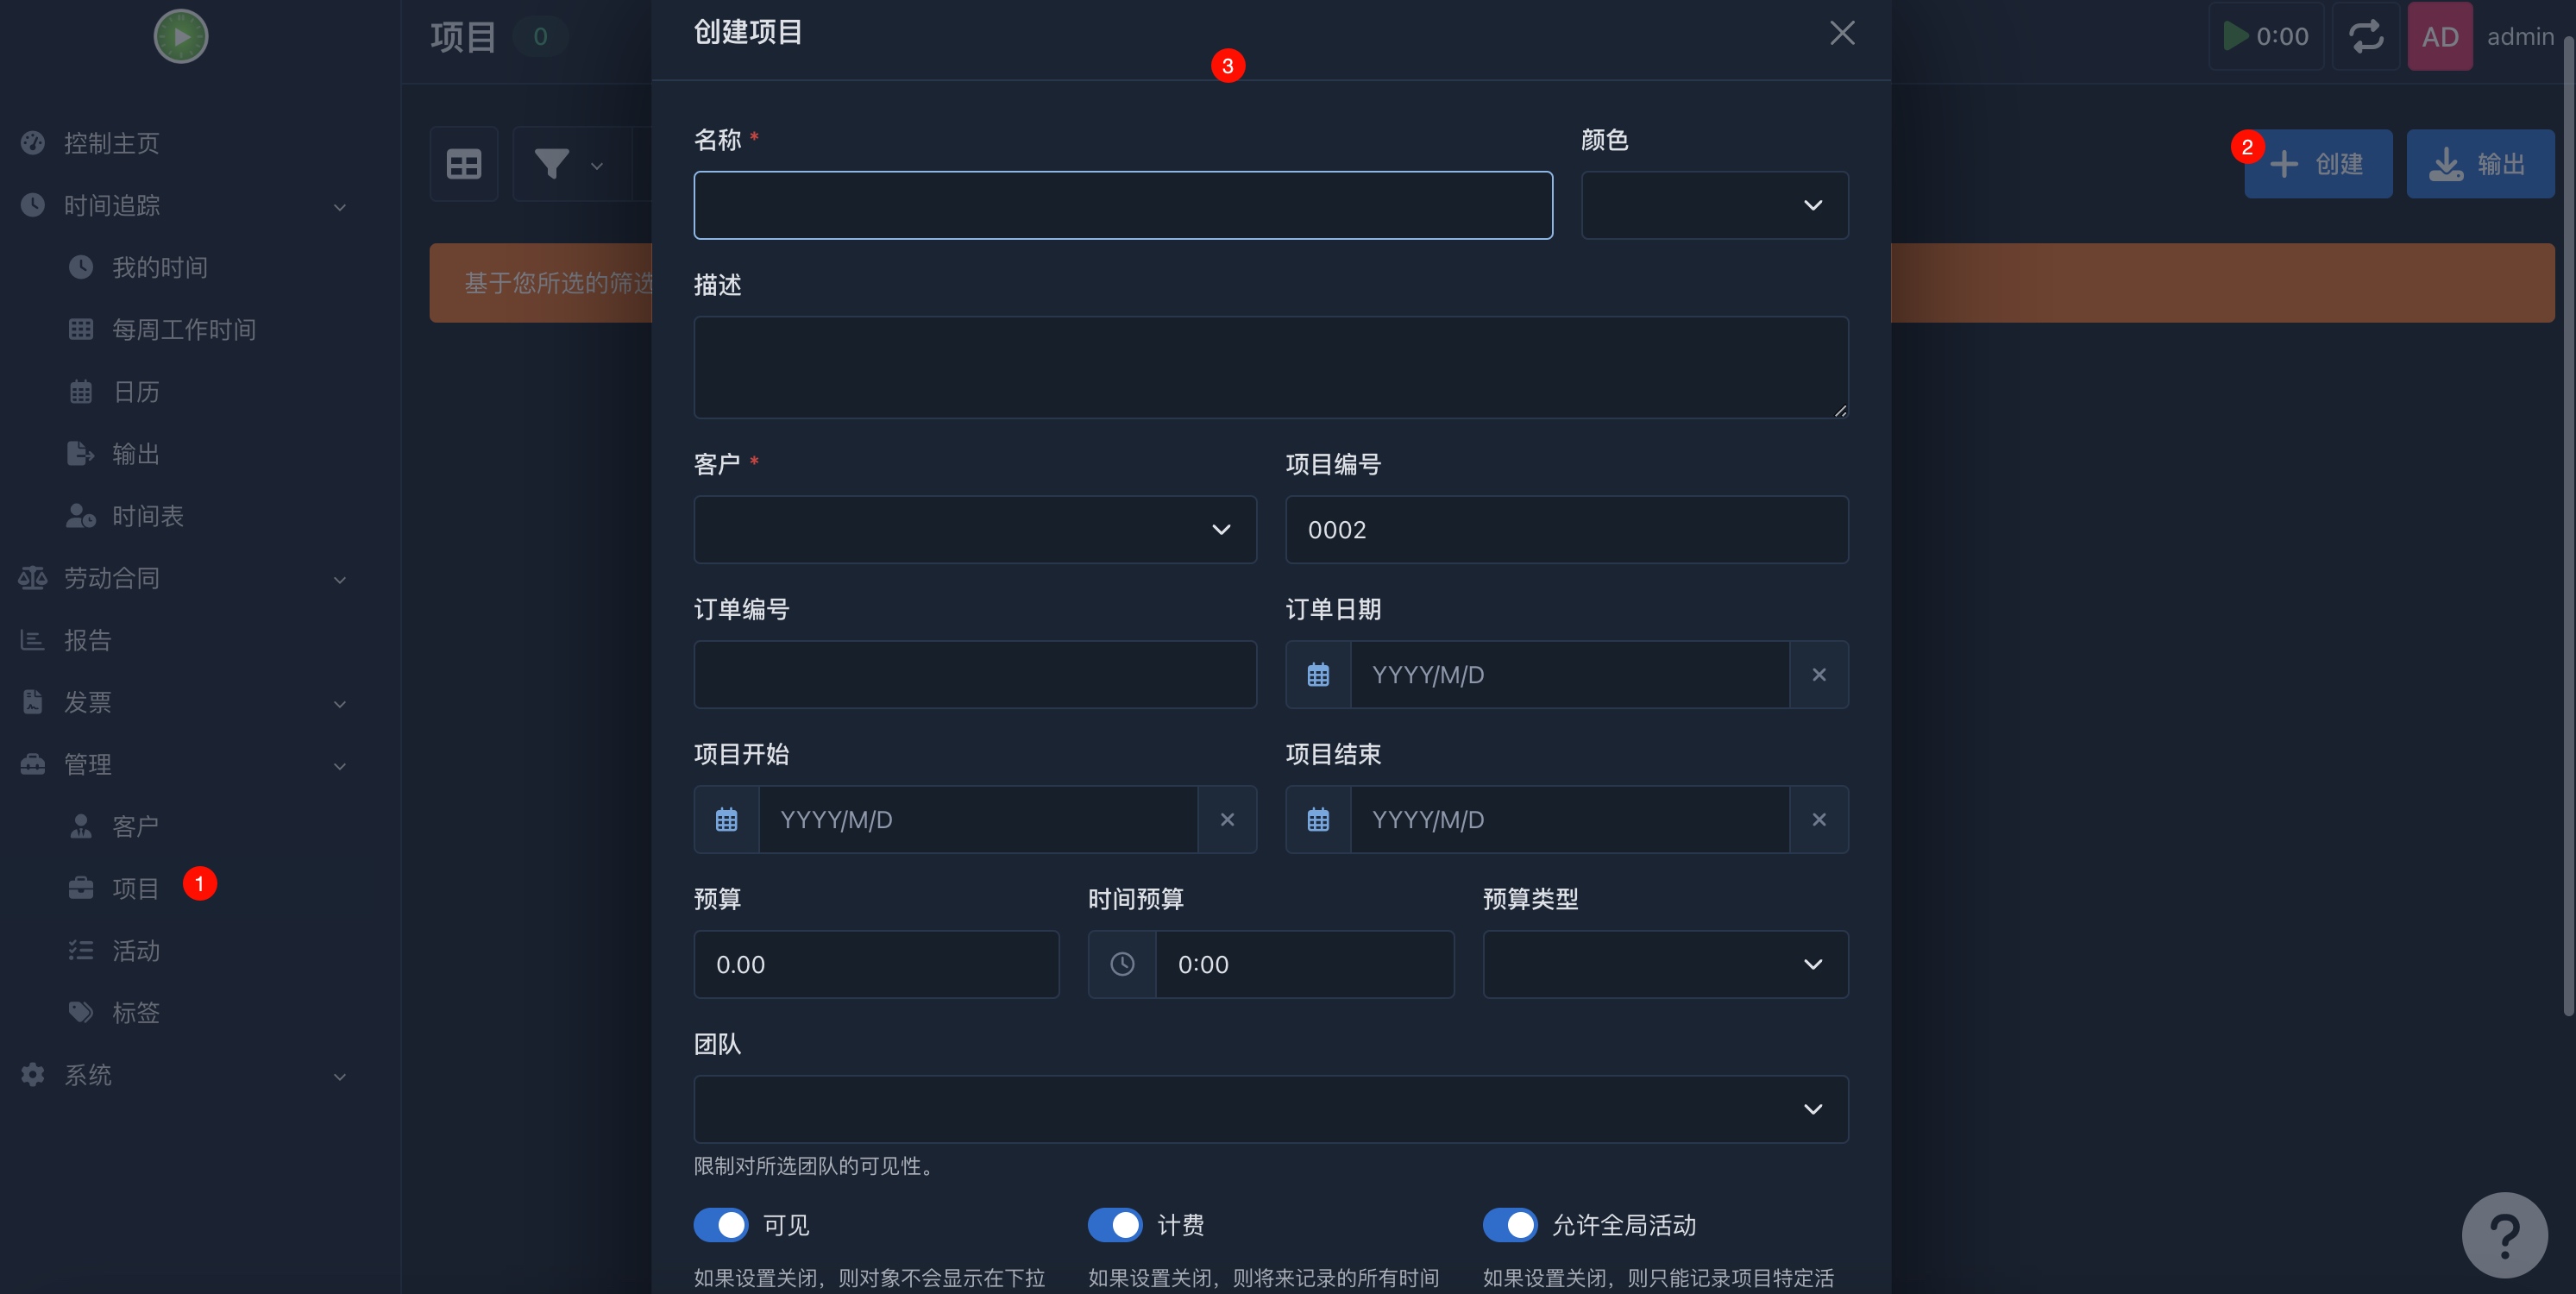
Task: Click the 输出 export button
Action: click(2480, 164)
